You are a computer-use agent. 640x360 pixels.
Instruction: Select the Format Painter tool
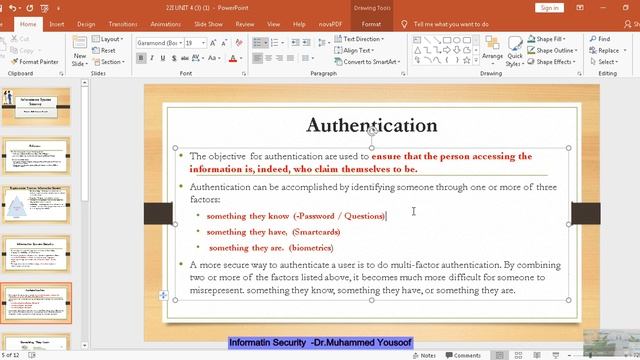[x=35, y=62]
